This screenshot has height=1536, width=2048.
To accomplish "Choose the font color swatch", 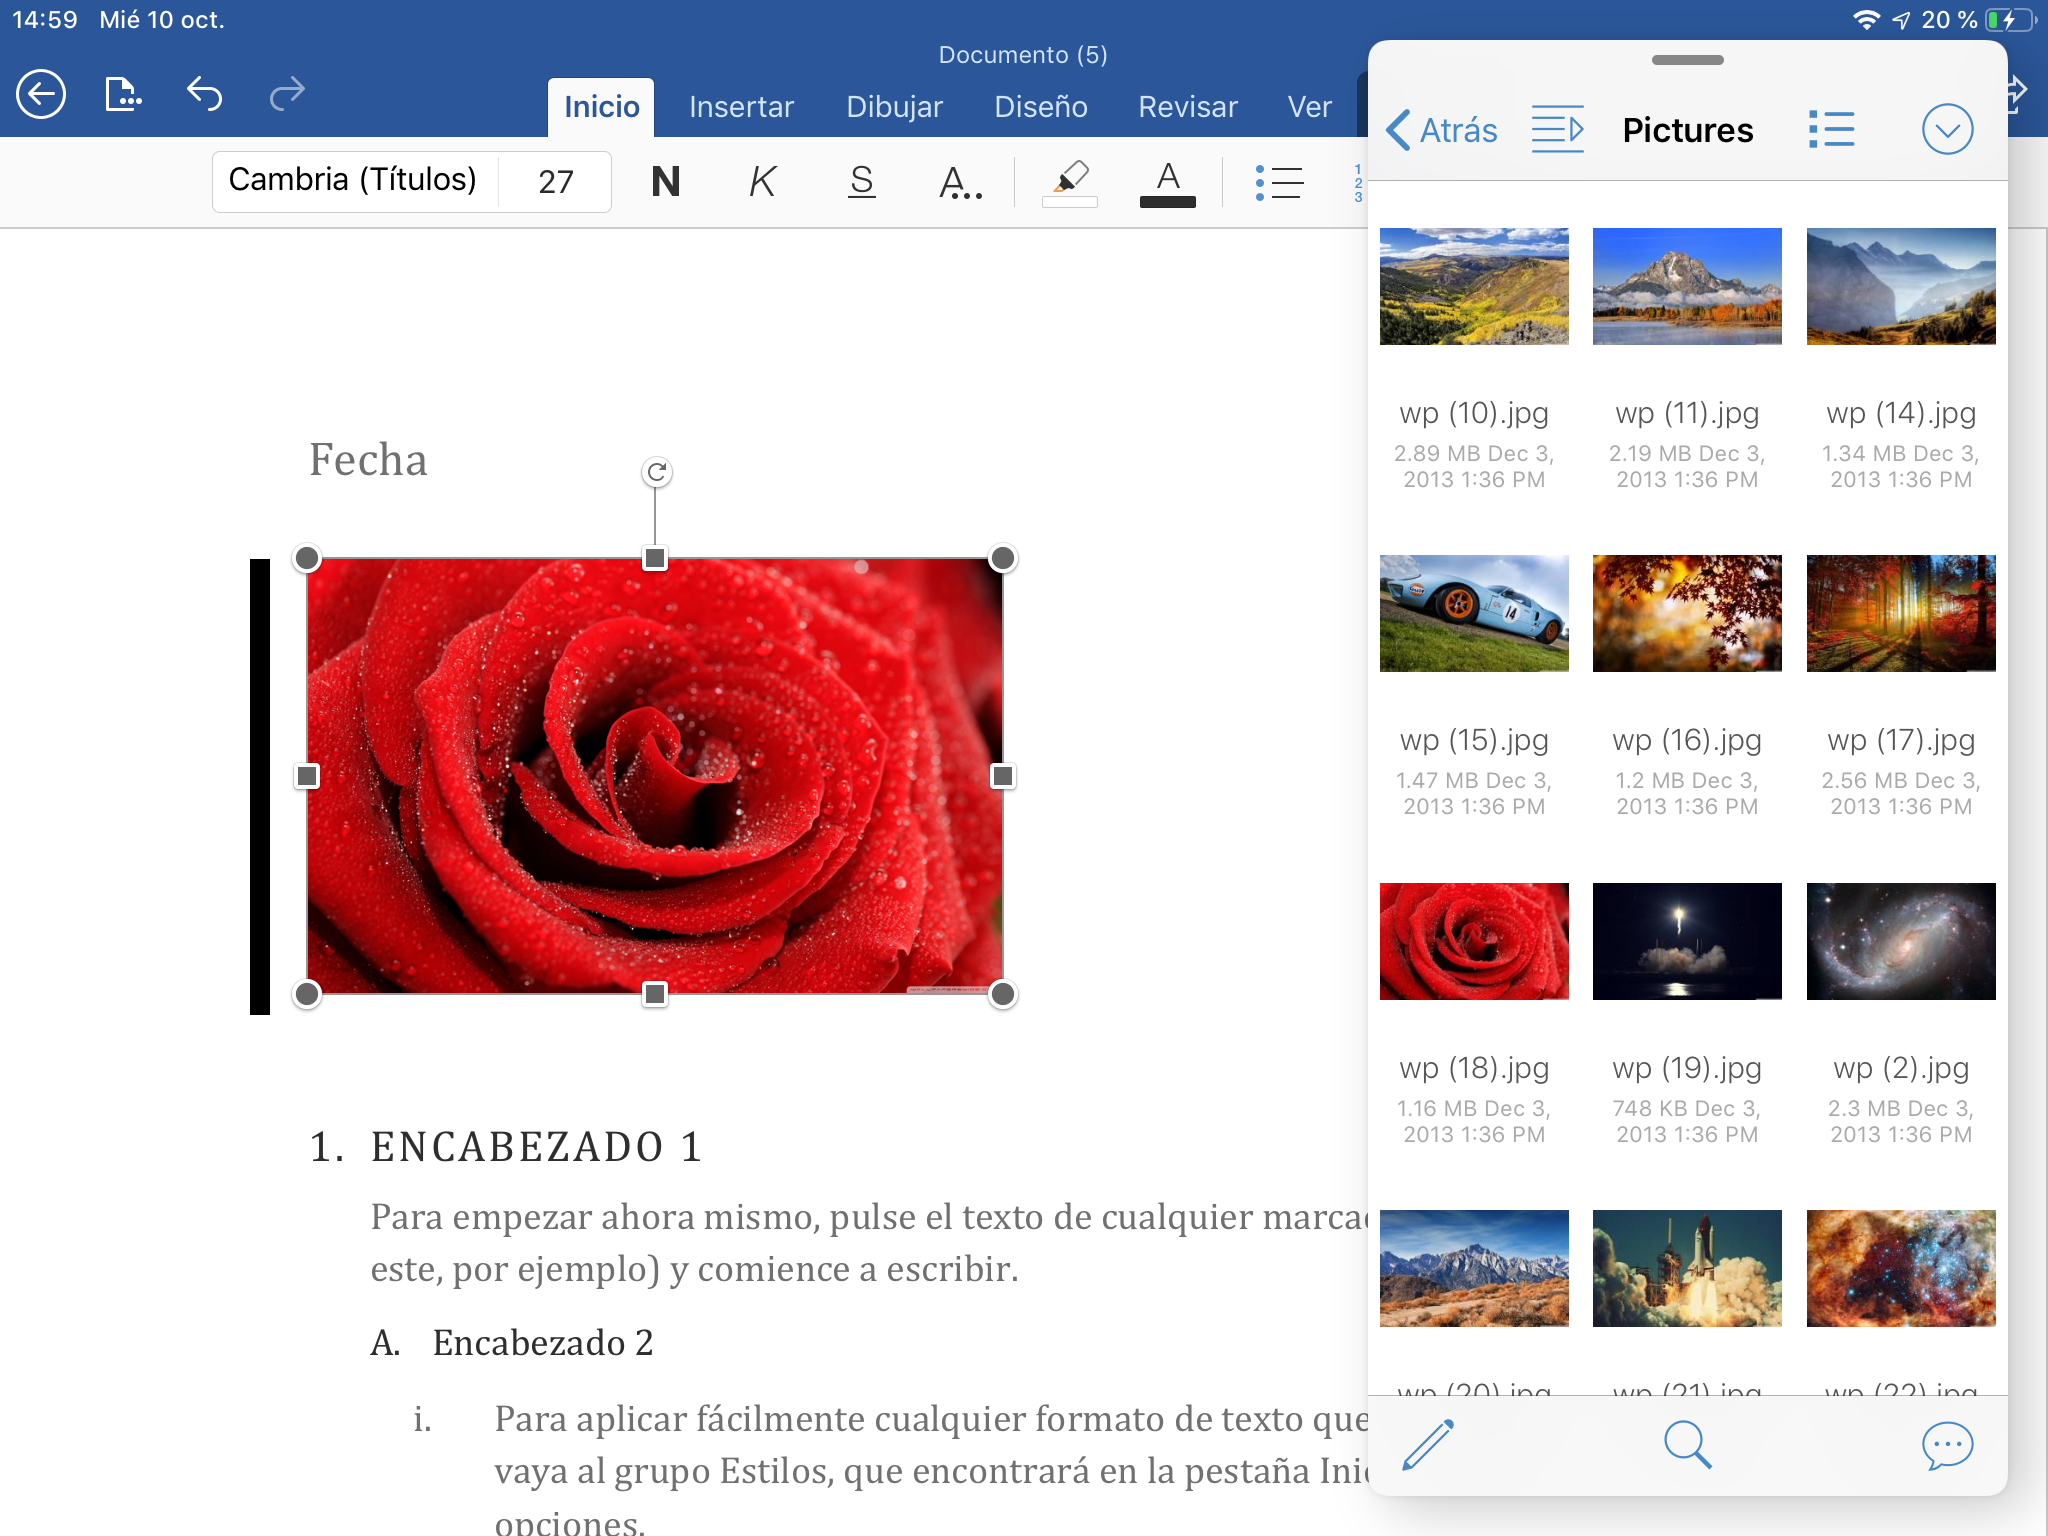I will coord(1167,184).
